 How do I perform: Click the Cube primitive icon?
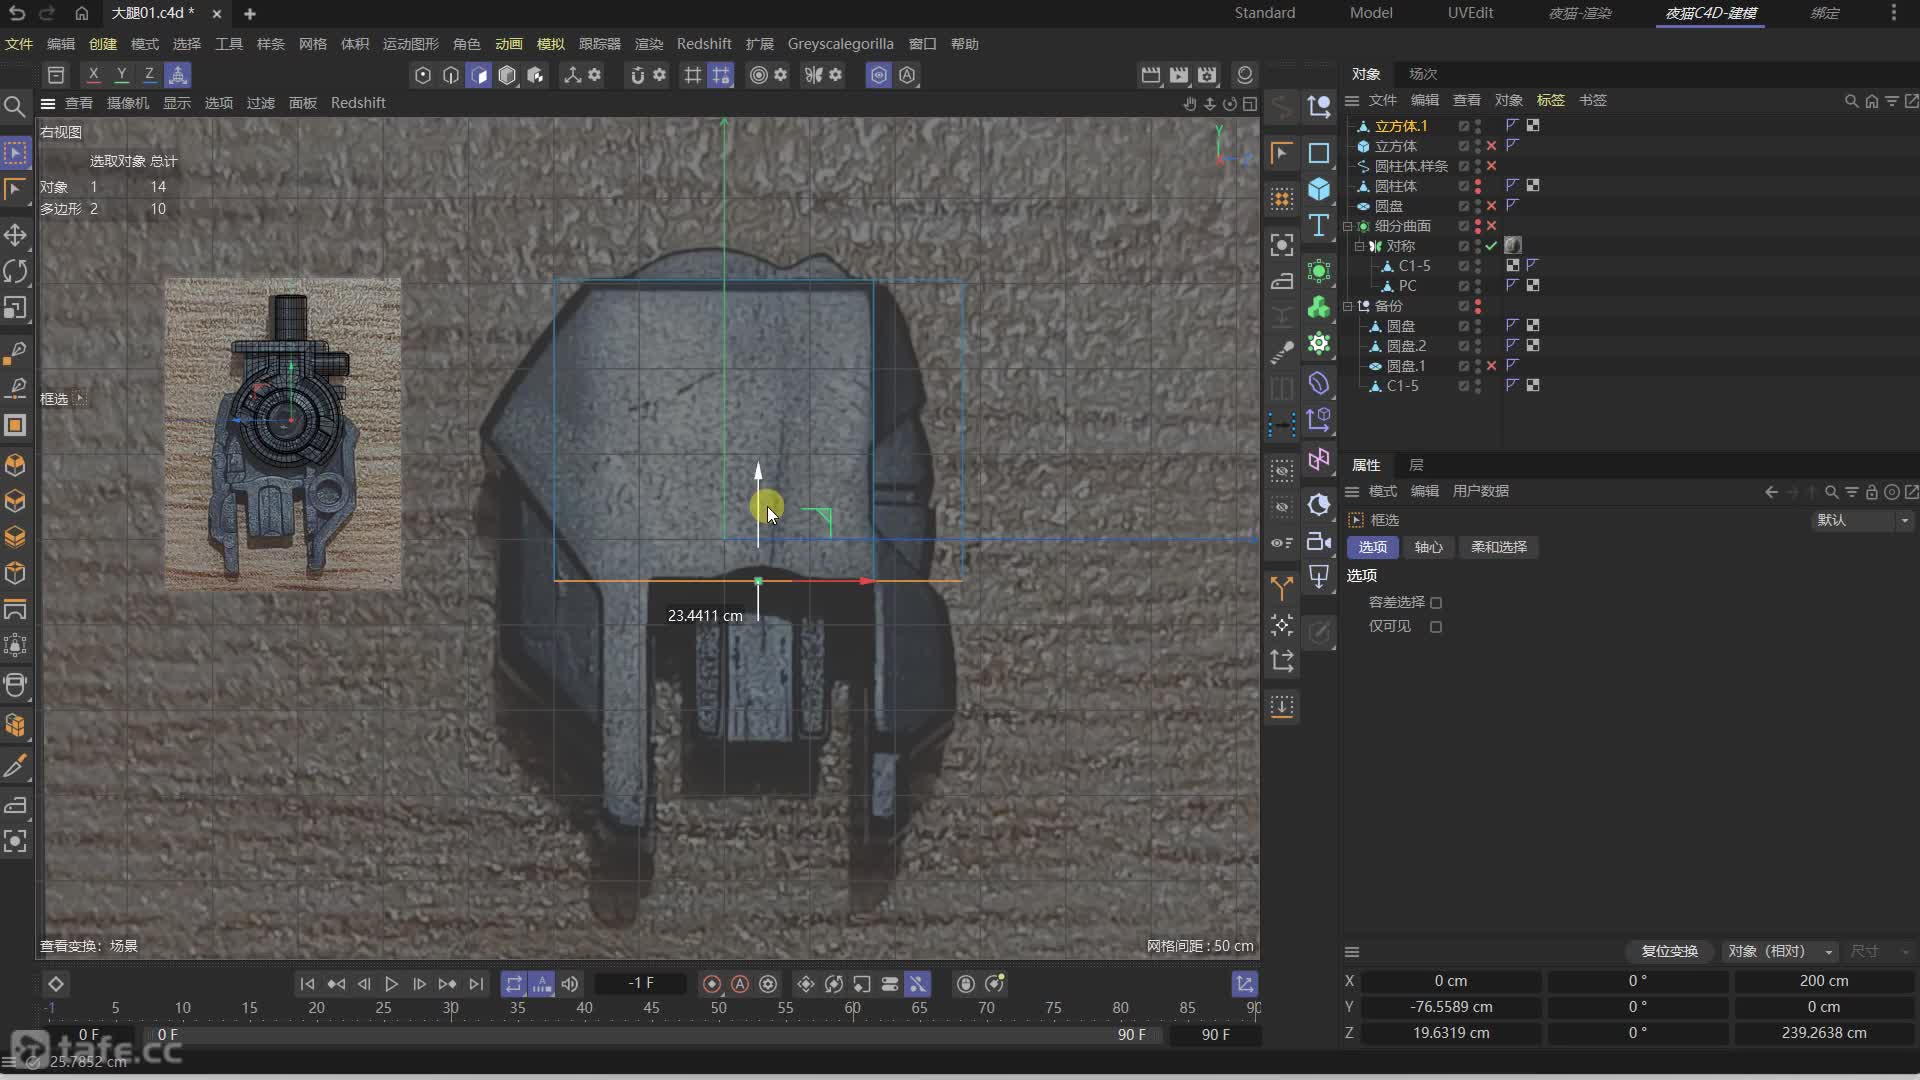click(x=1319, y=189)
